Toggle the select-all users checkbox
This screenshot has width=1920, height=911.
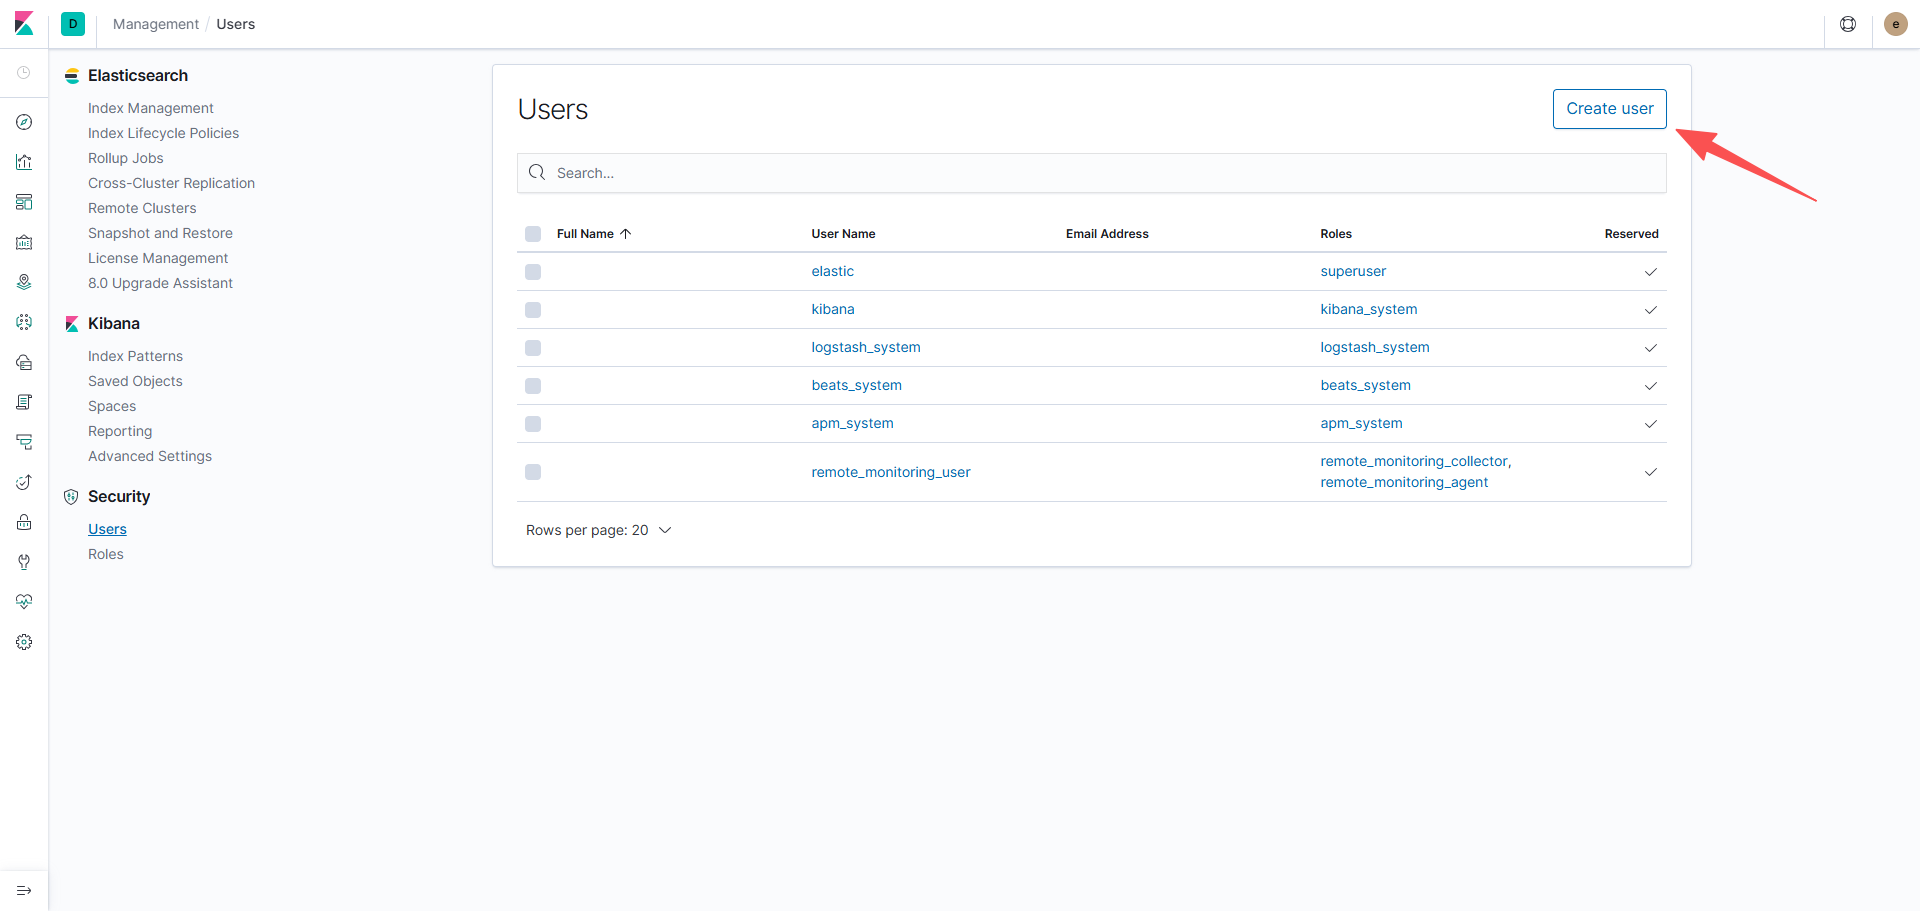pyautogui.click(x=533, y=234)
